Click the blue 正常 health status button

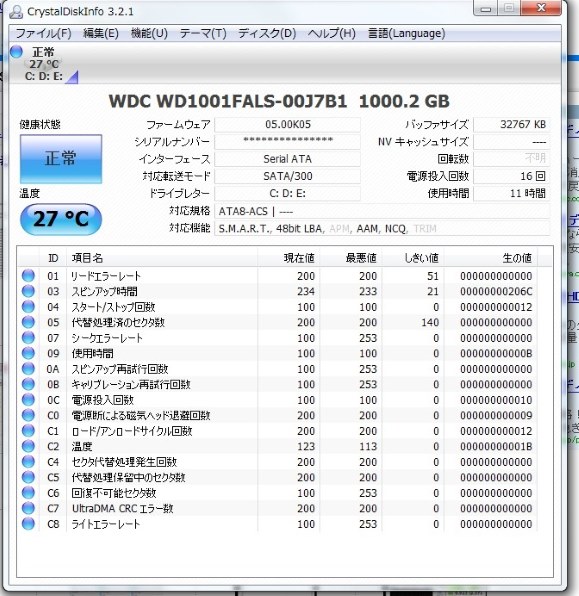(61, 159)
